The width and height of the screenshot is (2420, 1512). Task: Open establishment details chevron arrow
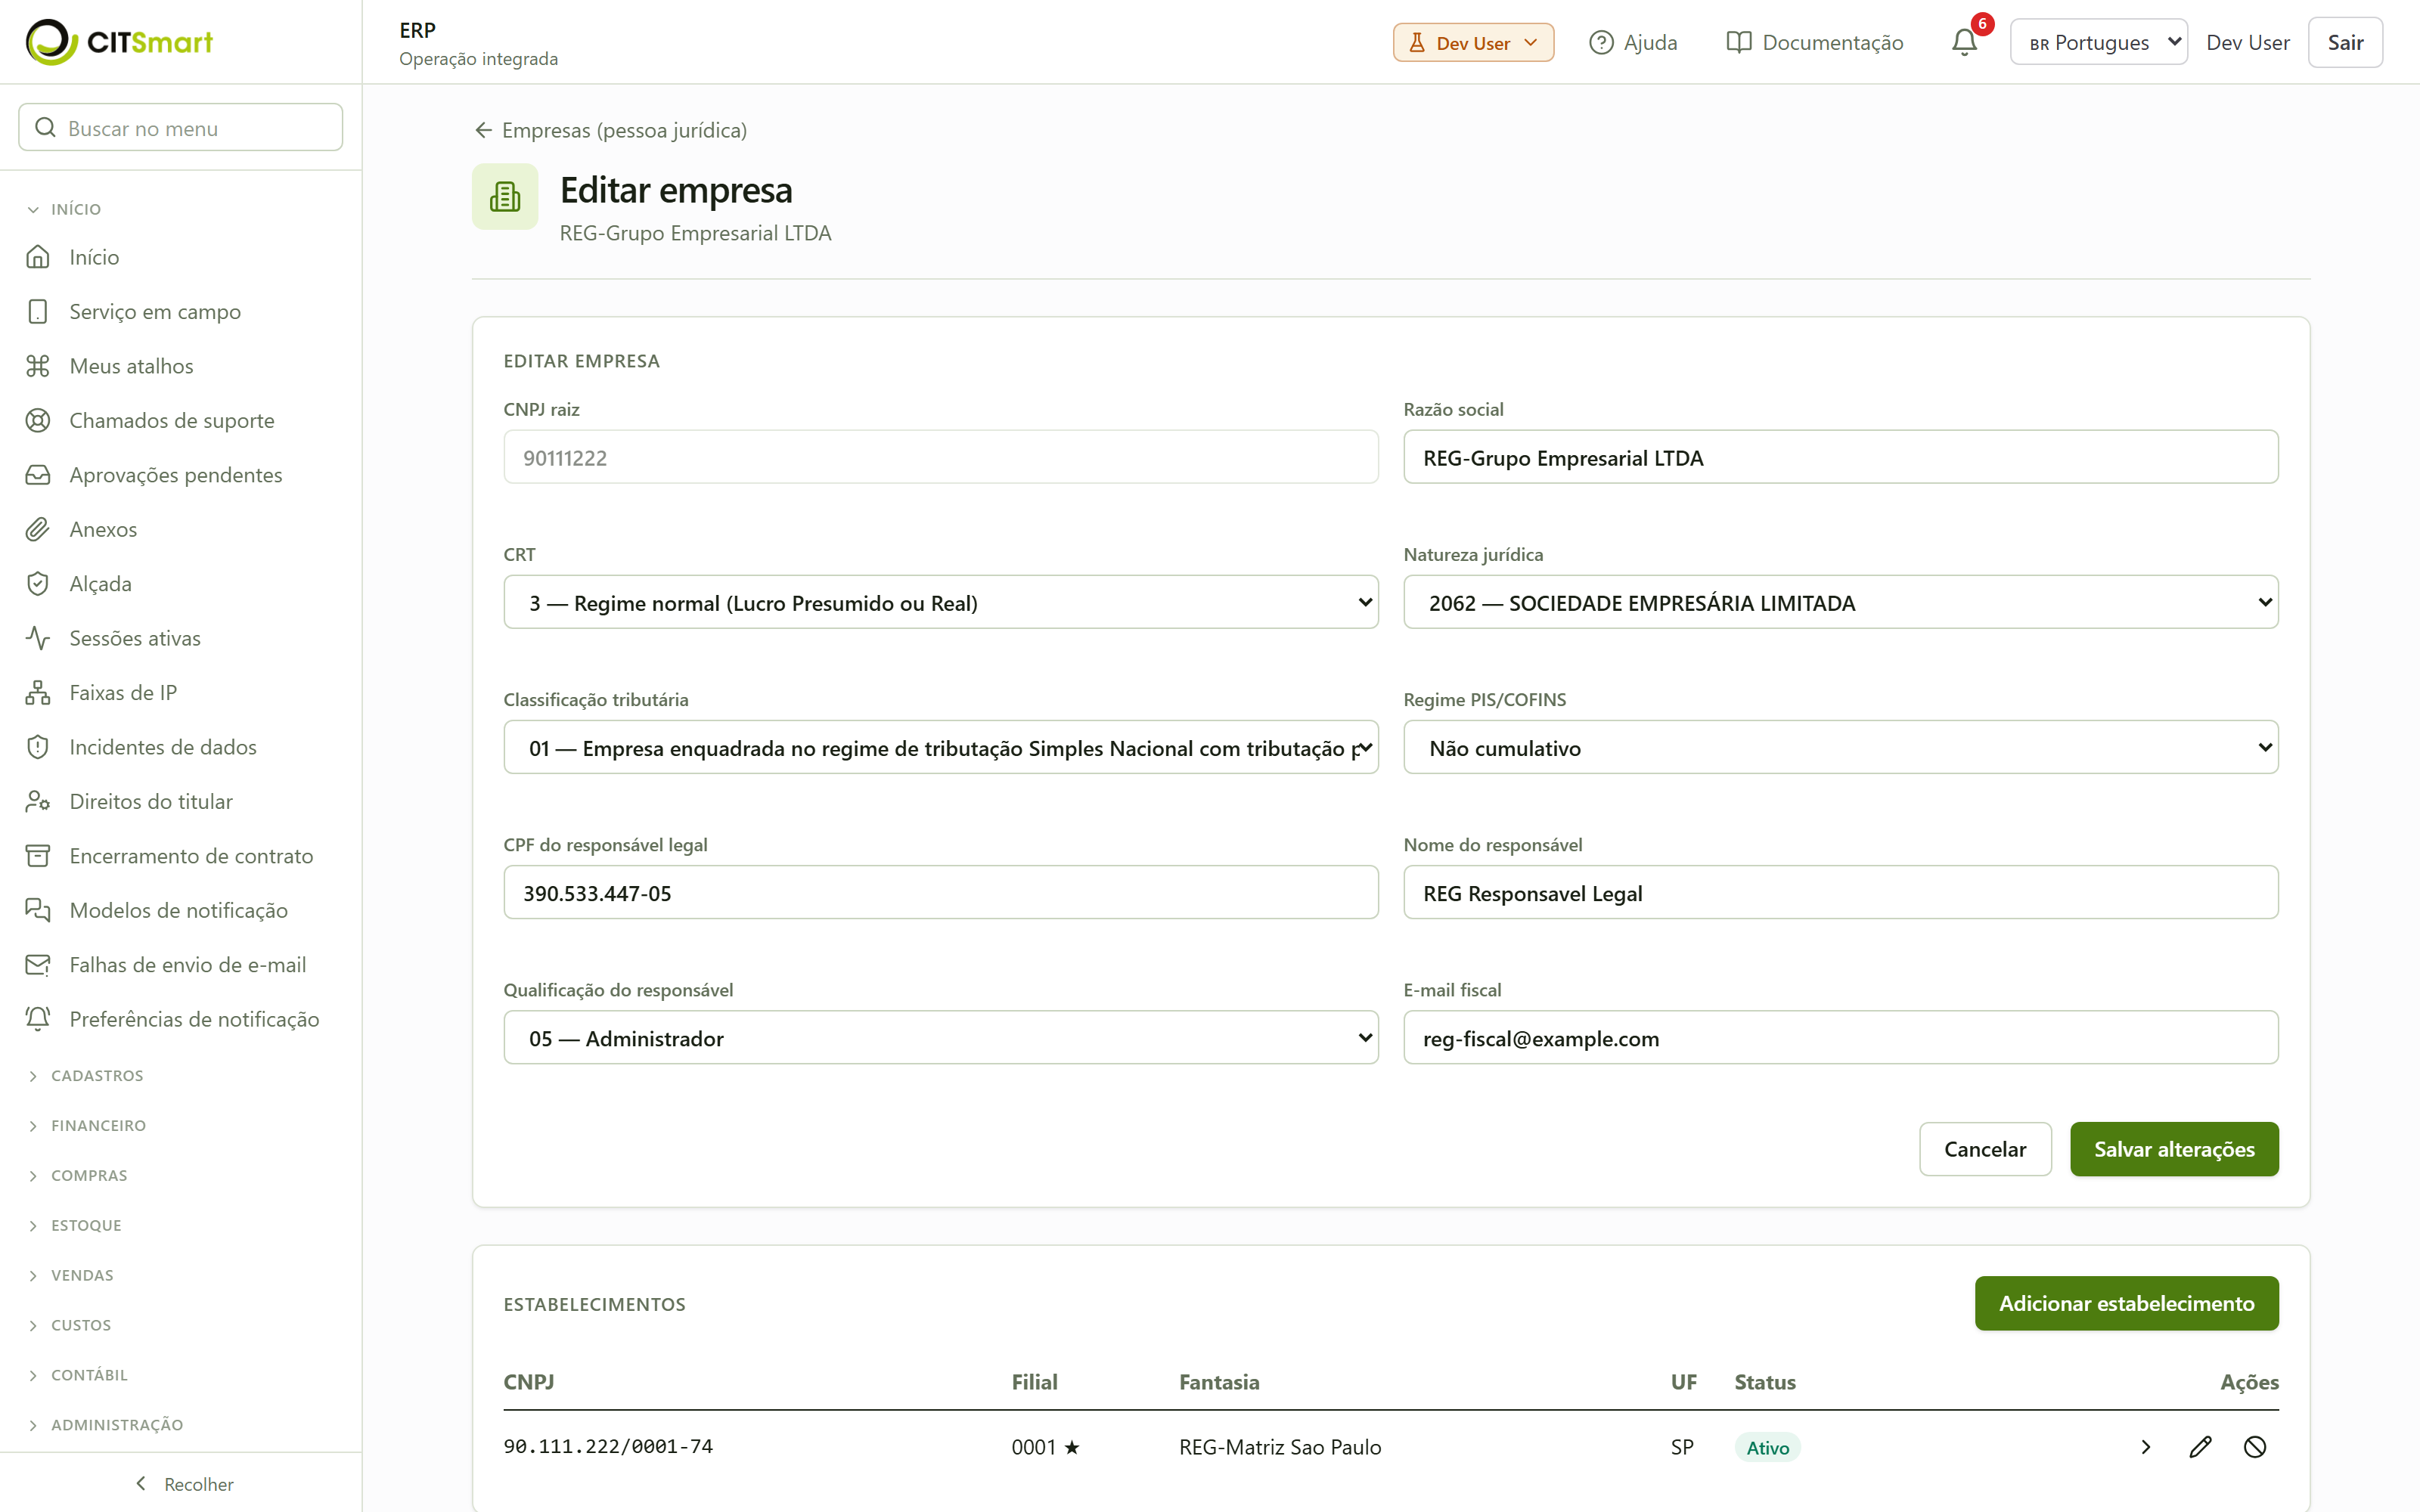(2145, 1447)
